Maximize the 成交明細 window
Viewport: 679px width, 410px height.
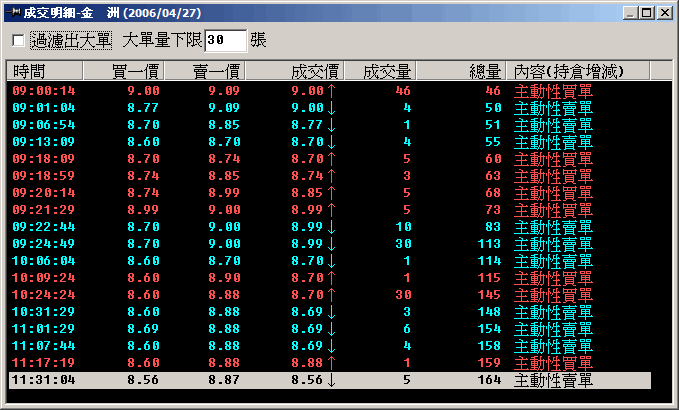pos(646,13)
